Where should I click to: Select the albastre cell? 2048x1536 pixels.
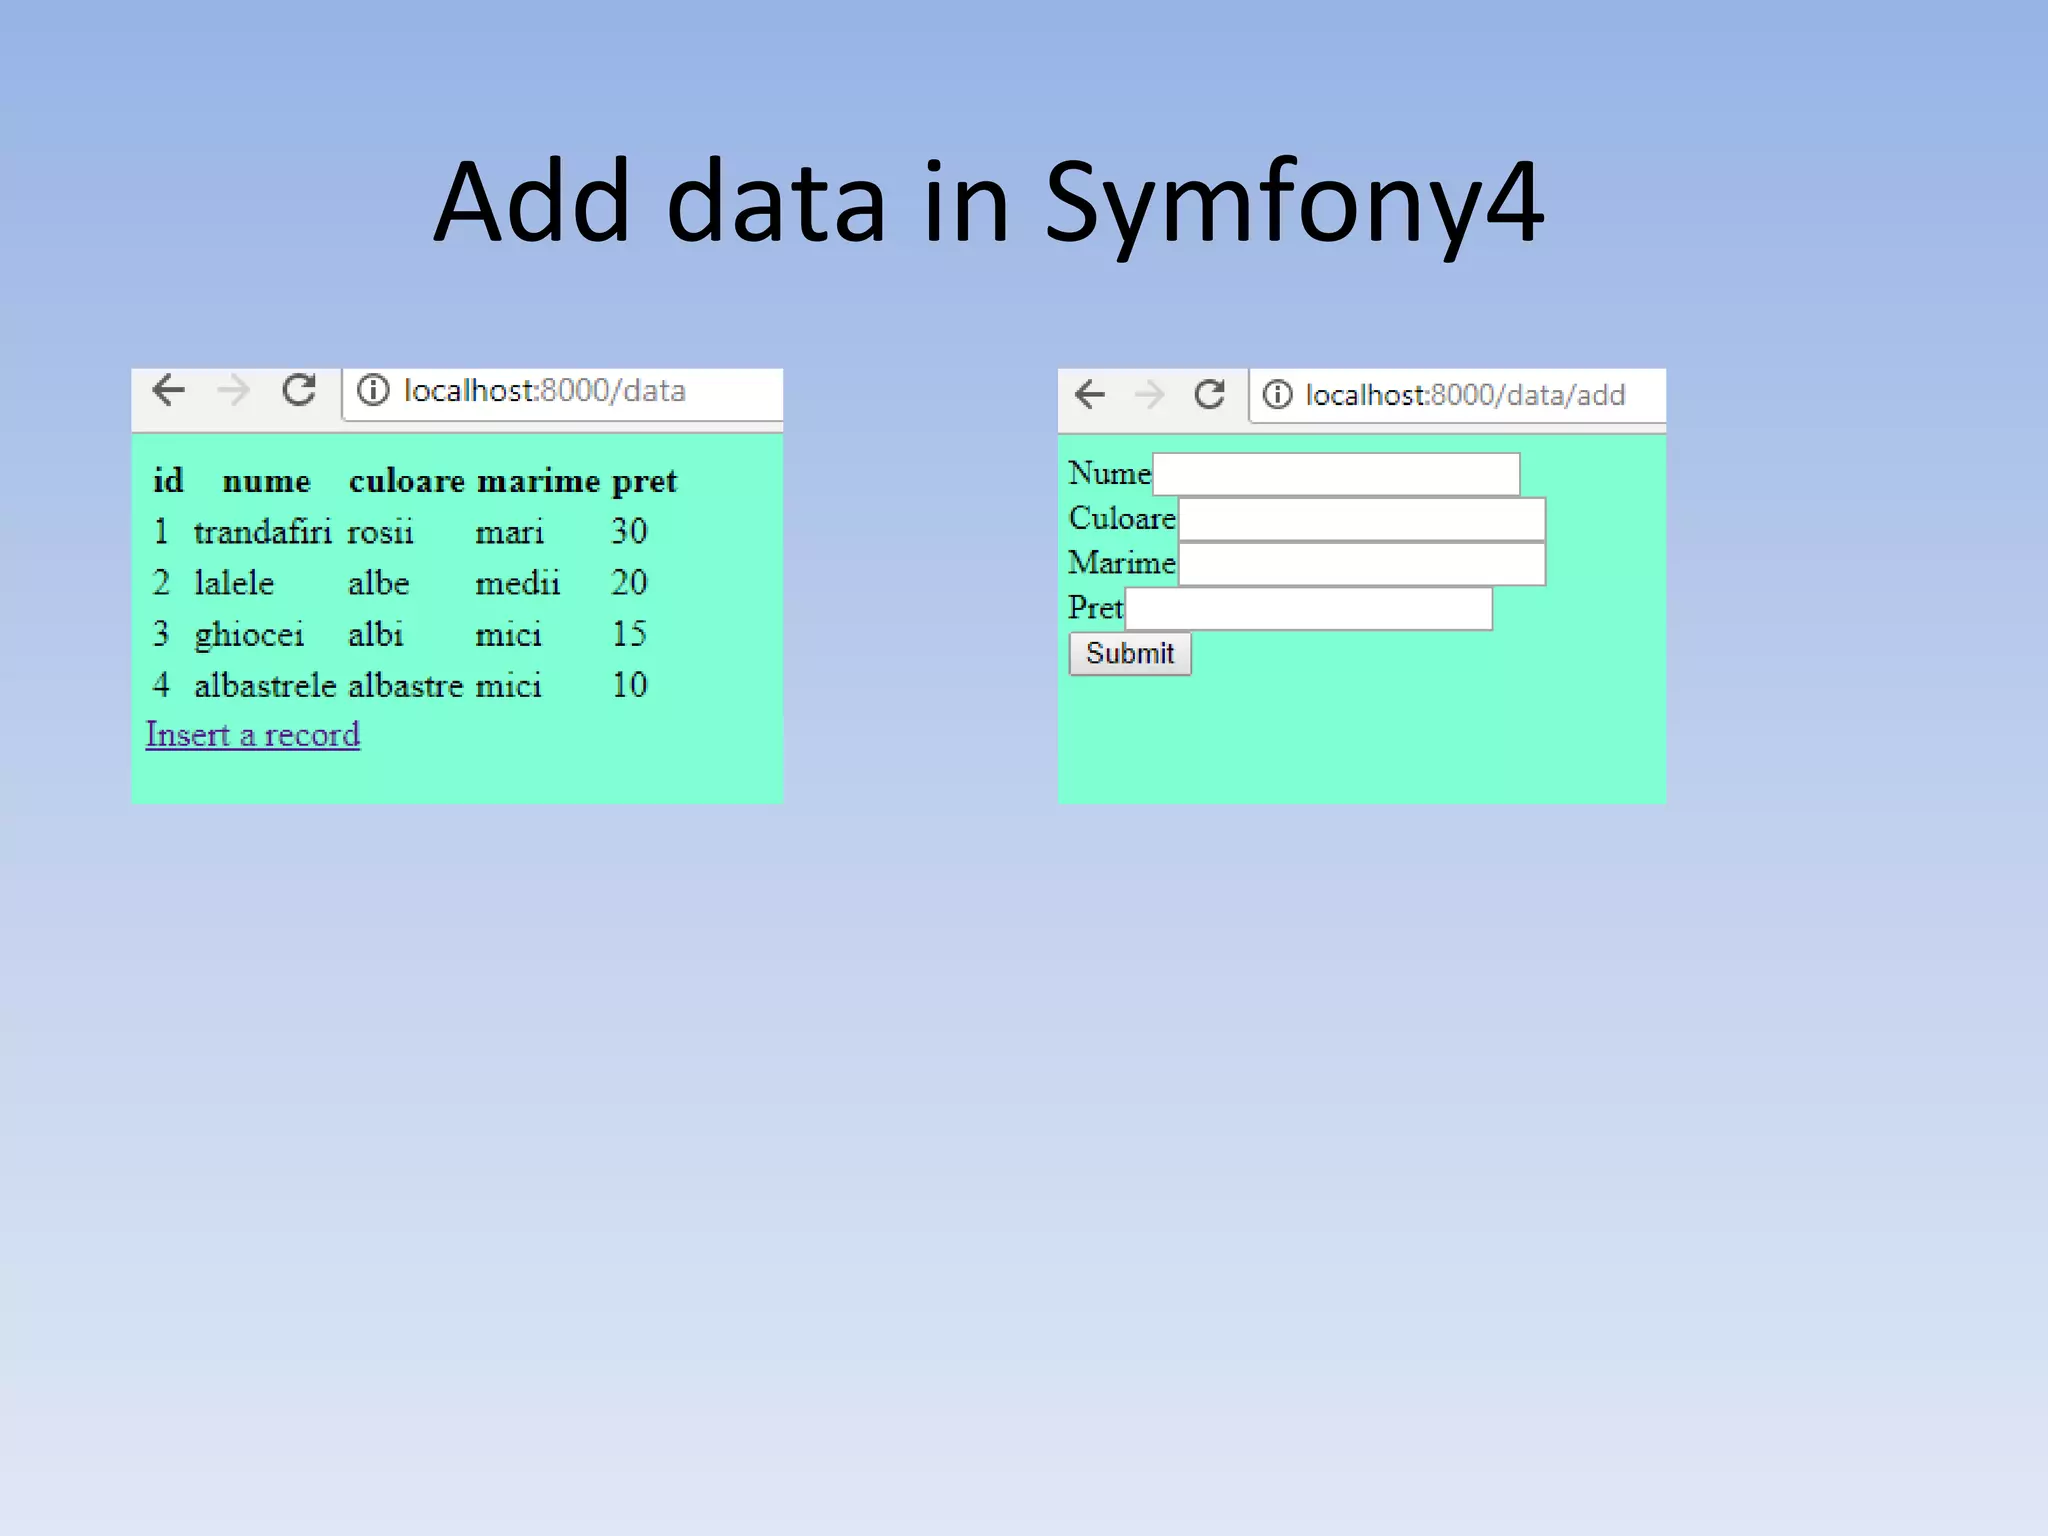point(405,685)
